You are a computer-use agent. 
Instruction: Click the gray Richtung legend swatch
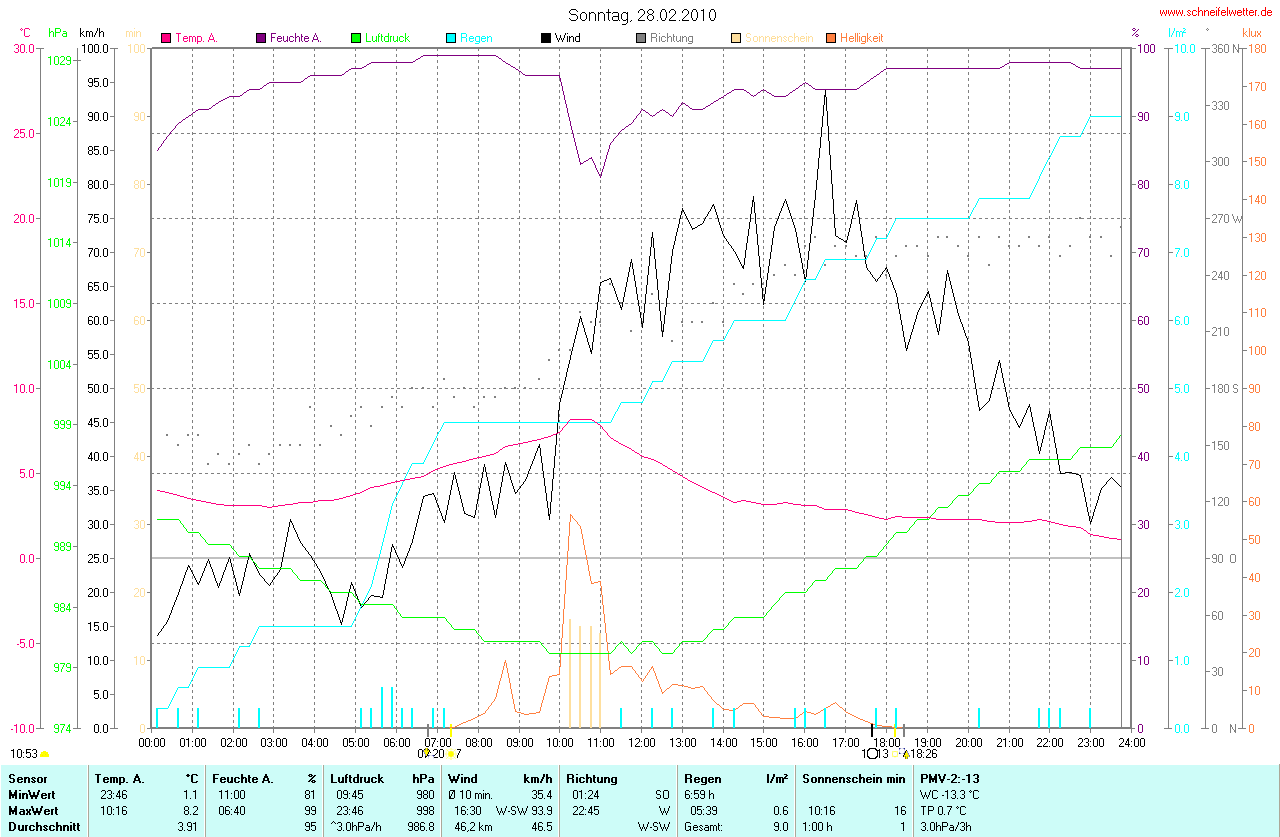[x=641, y=38]
